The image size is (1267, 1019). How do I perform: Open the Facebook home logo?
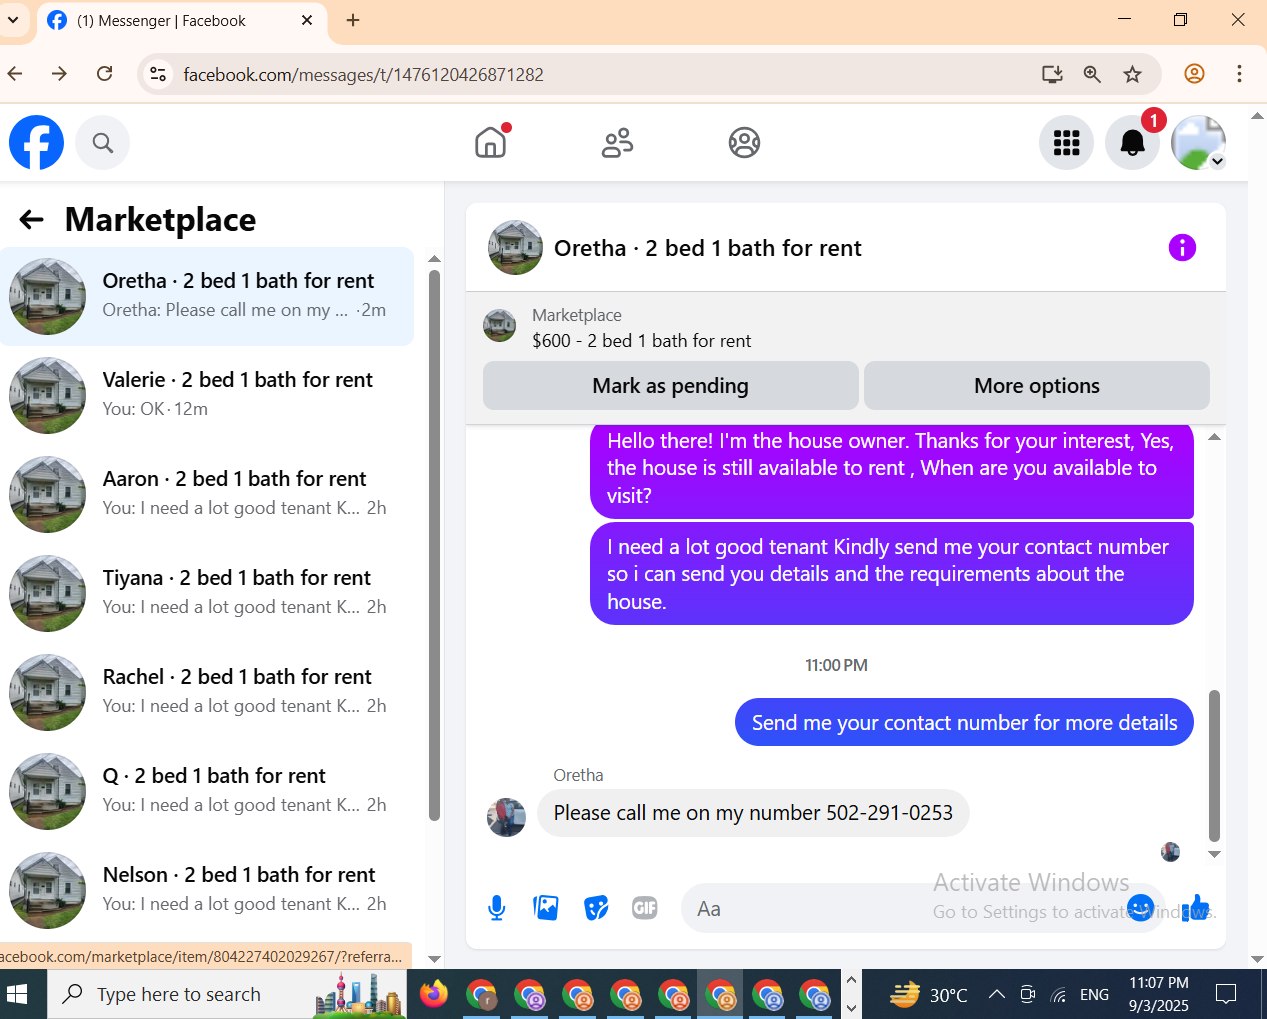pyautogui.click(x=36, y=143)
